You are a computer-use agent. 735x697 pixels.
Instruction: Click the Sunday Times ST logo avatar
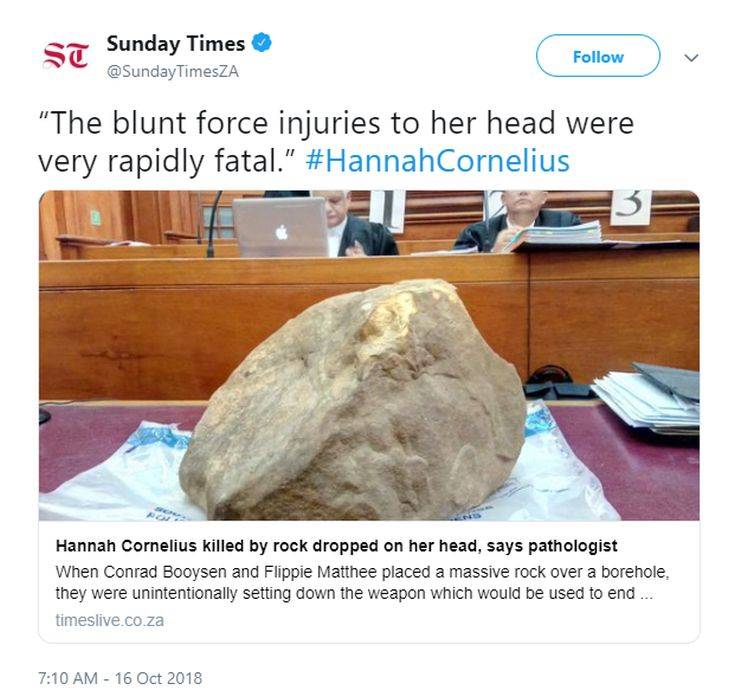point(66,55)
